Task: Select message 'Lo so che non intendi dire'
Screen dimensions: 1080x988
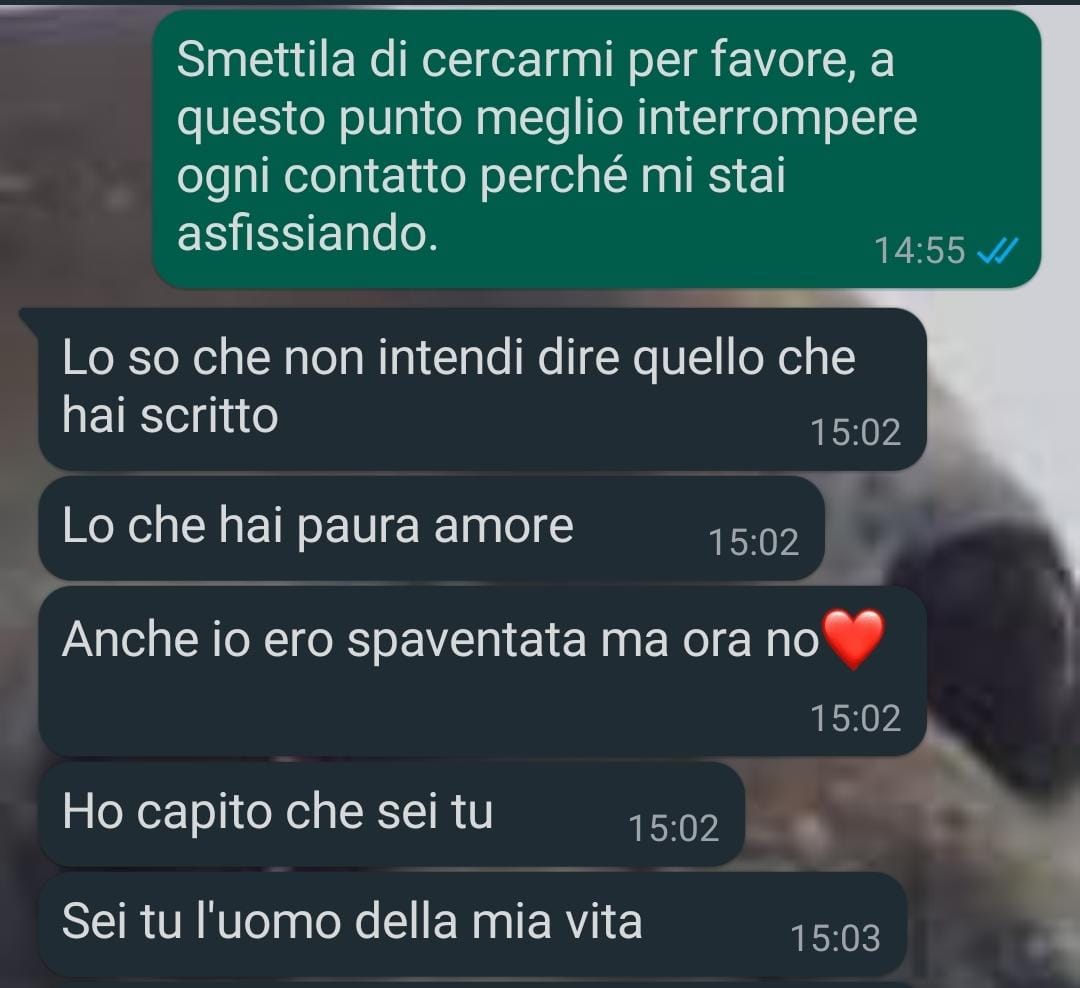Action: tap(482, 389)
